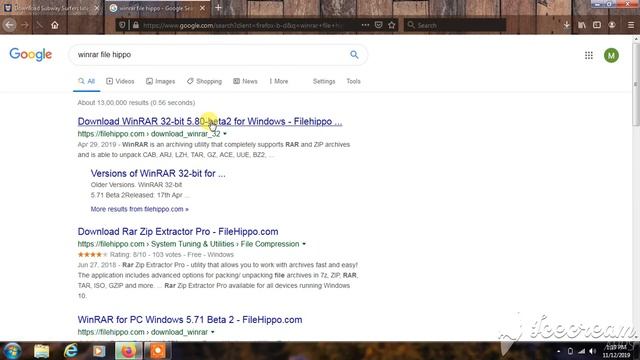Open Firefox hamburger menu
640x360 pixels.
tap(631, 25)
